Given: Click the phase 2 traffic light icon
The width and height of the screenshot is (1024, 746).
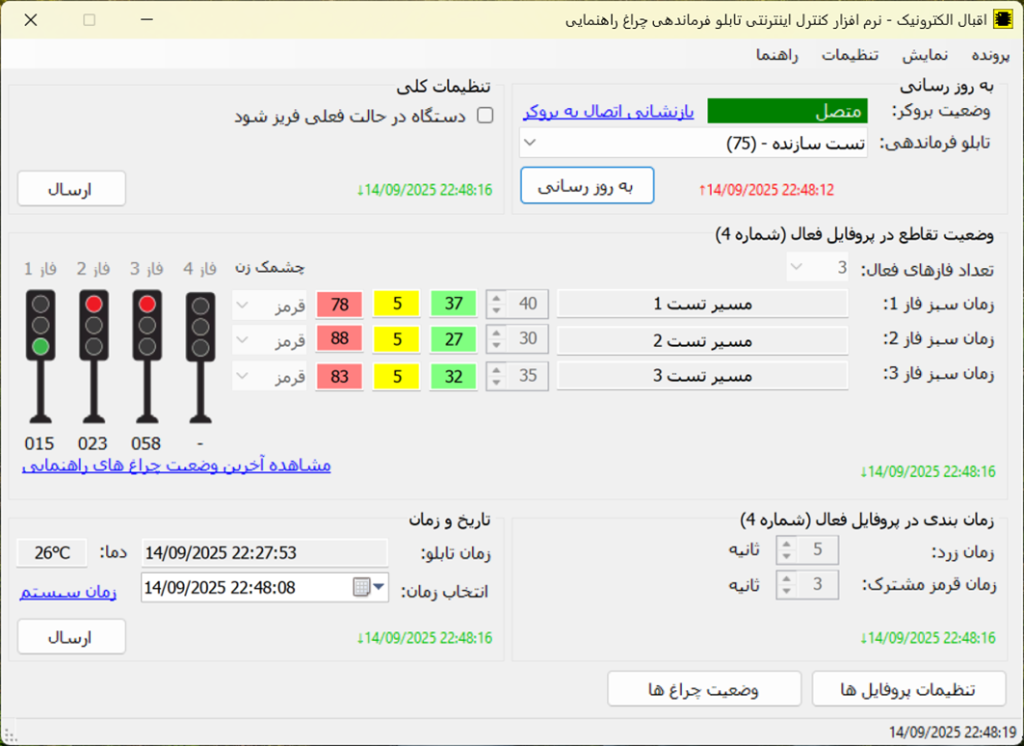Looking at the screenshot, I should [x=94, y=355].
